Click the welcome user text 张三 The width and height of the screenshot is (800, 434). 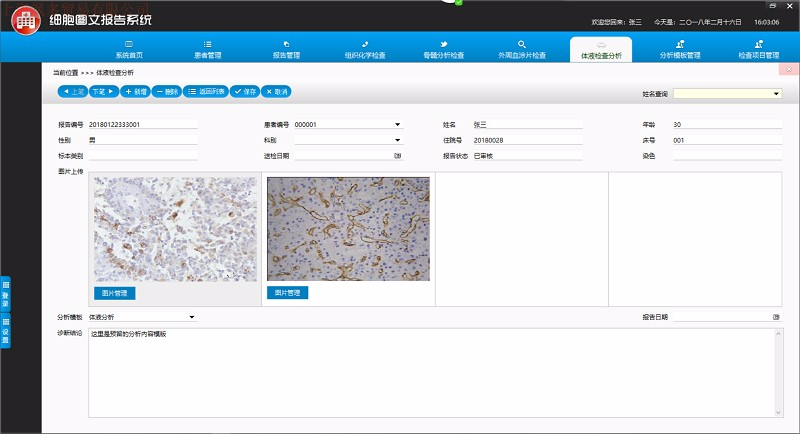pos(635,22)
